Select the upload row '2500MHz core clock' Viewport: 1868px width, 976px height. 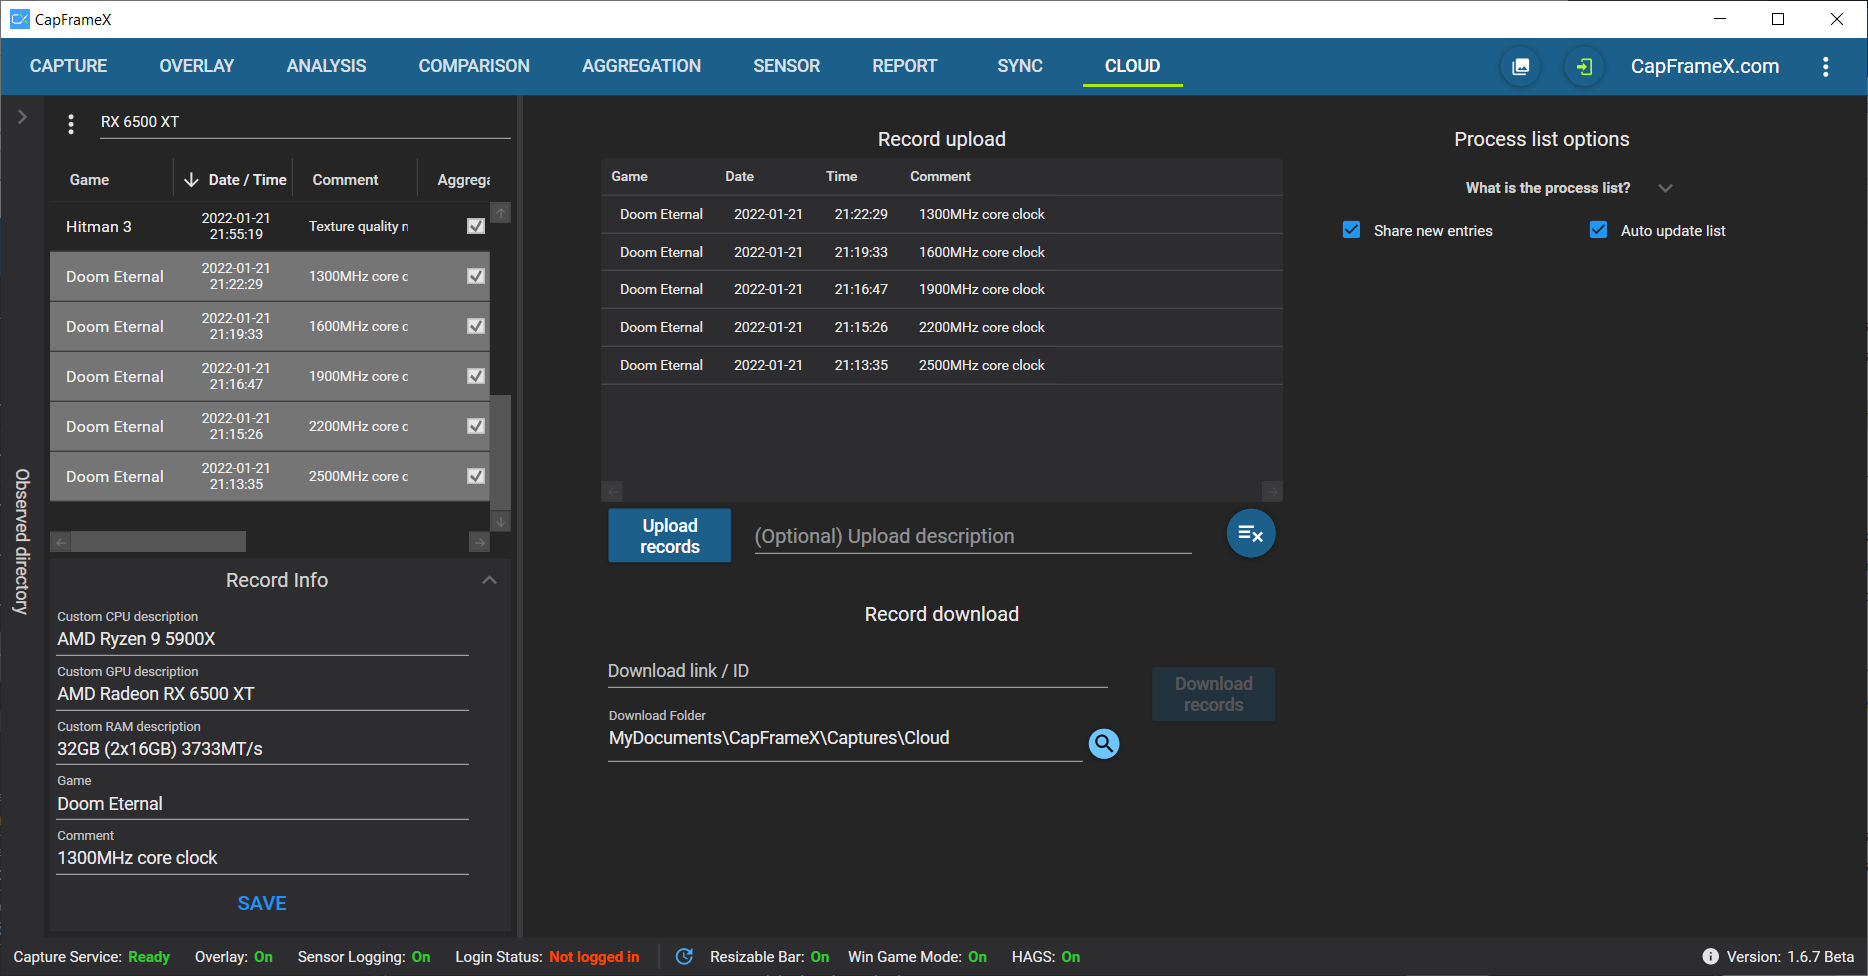(942, 365)
